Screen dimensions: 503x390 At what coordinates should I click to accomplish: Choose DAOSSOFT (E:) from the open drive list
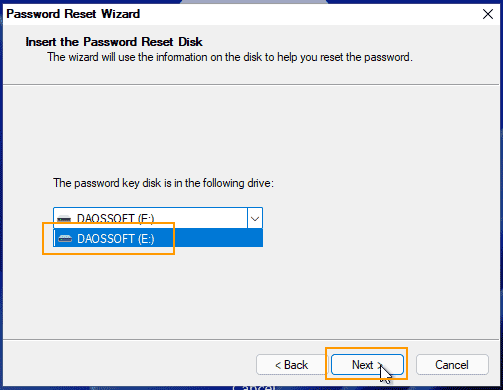coord(158,238)
